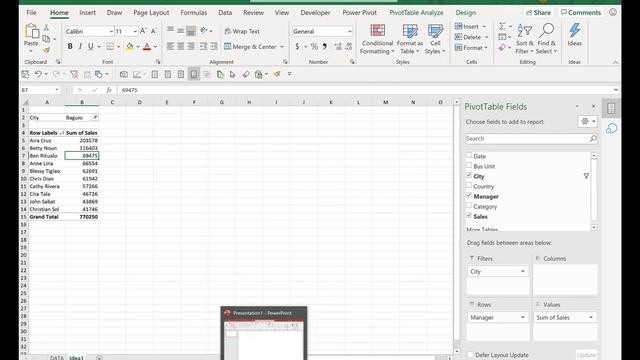Open Sort & Filter menu
Image resolution: width=640 pixels, height=360 pixels.
point(524,39)
